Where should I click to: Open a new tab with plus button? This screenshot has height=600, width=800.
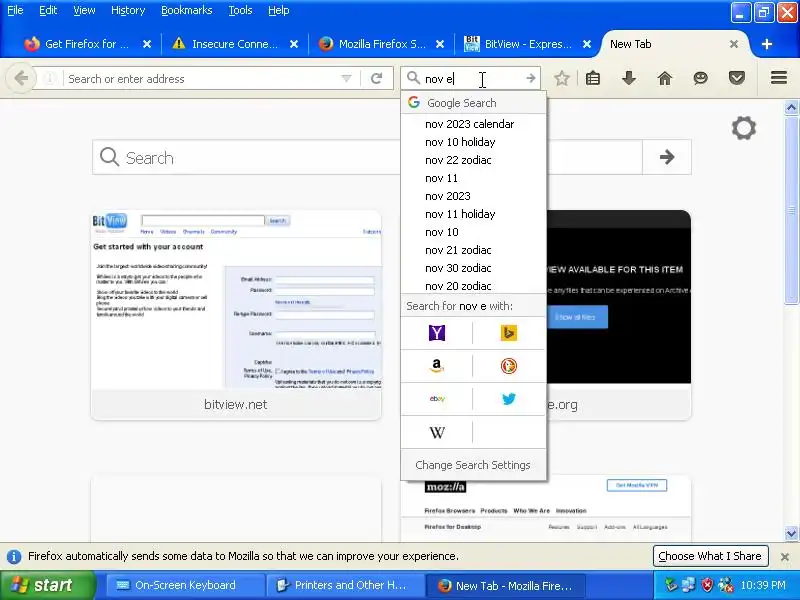(766, 44)
